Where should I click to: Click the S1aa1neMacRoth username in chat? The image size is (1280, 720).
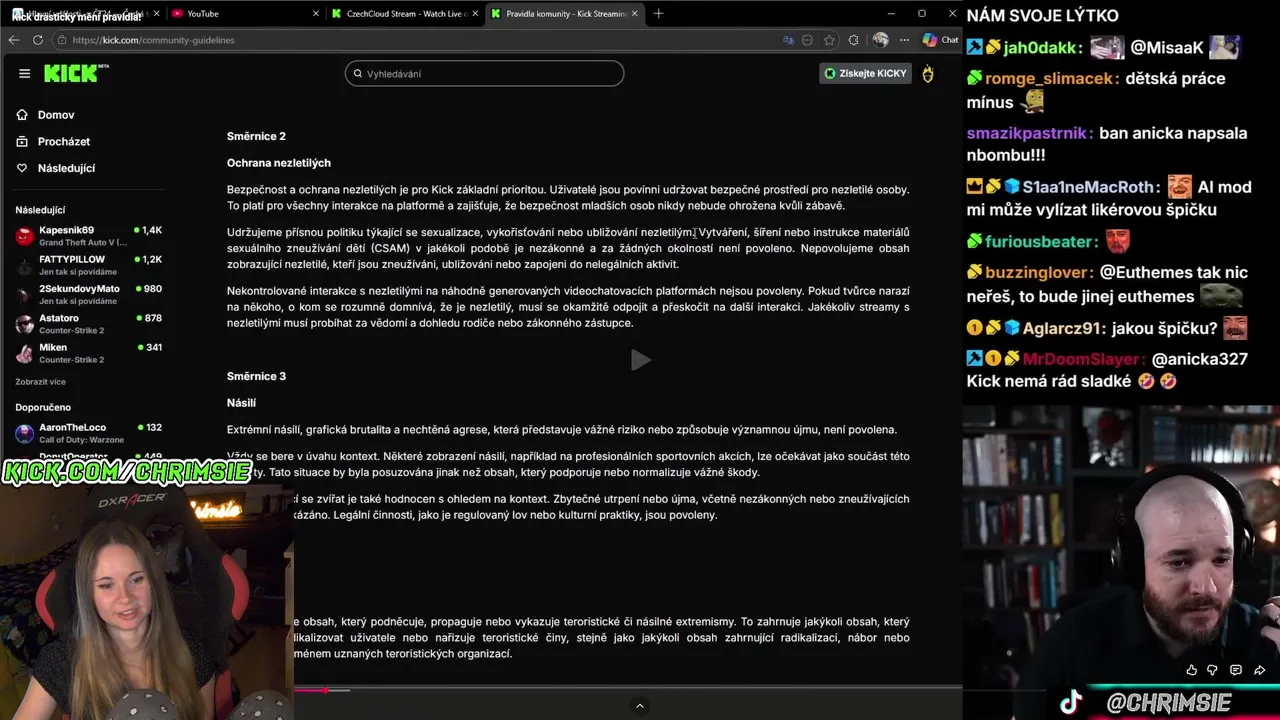(1088, 187)
